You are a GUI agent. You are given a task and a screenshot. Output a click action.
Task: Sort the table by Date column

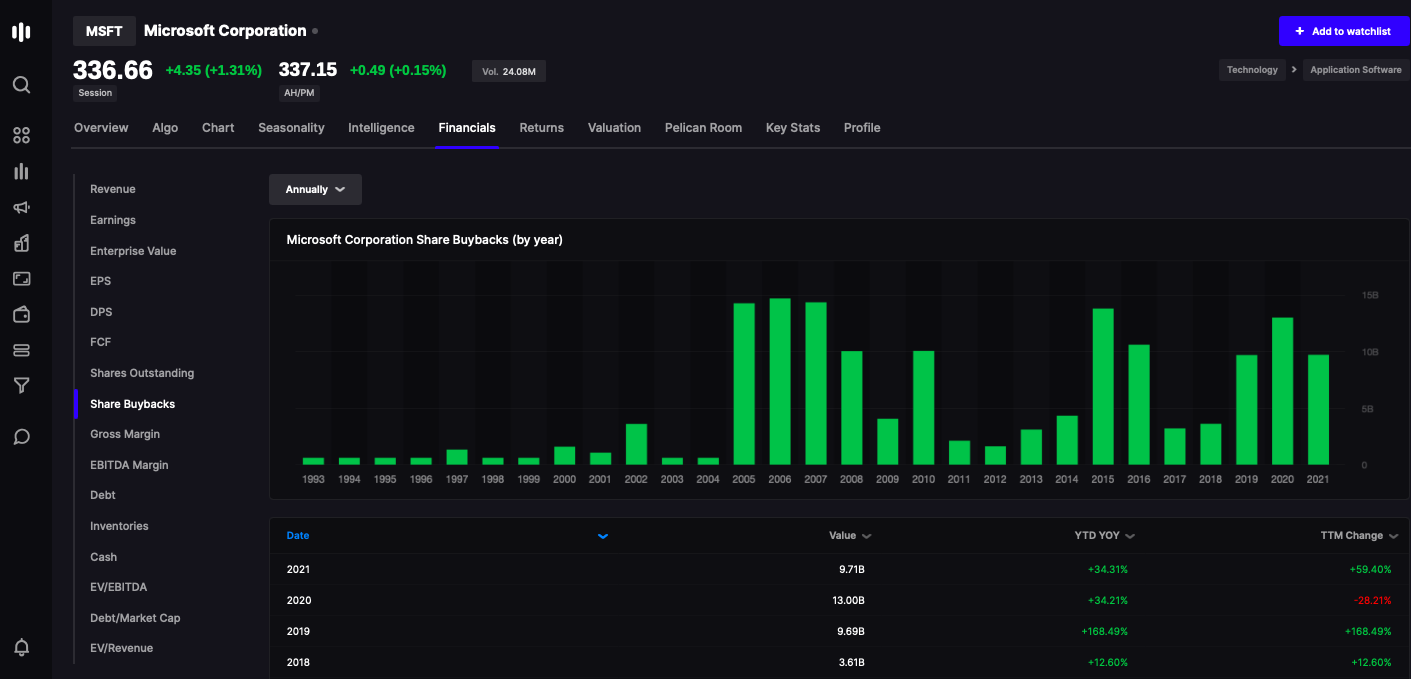coord(298,536)
